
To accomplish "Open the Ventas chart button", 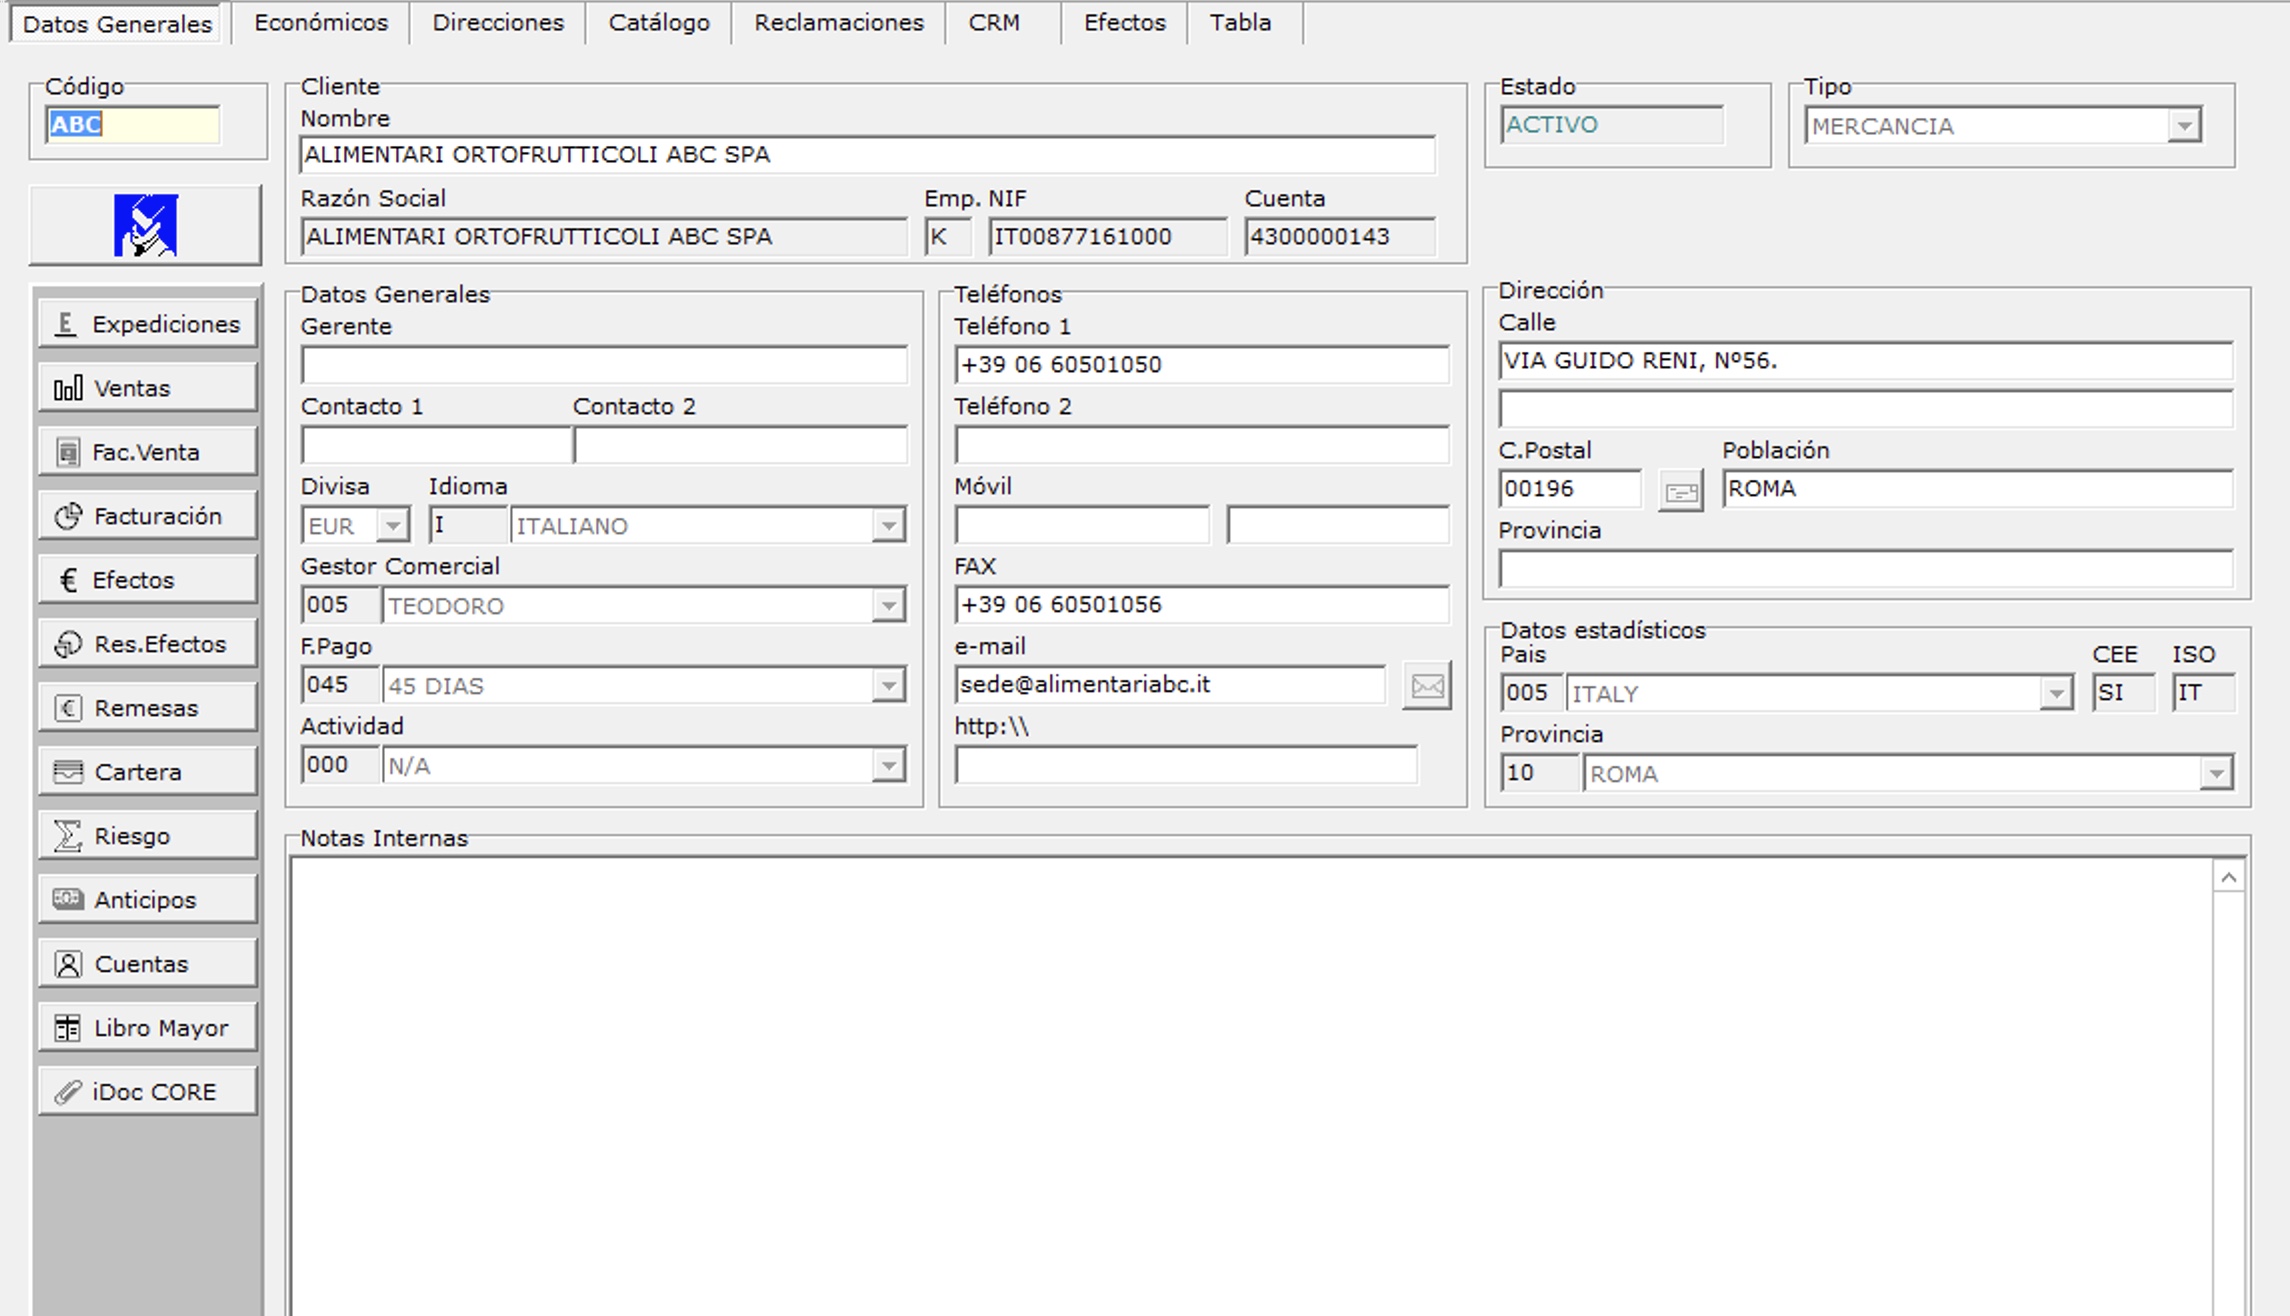I will (148, 388).
